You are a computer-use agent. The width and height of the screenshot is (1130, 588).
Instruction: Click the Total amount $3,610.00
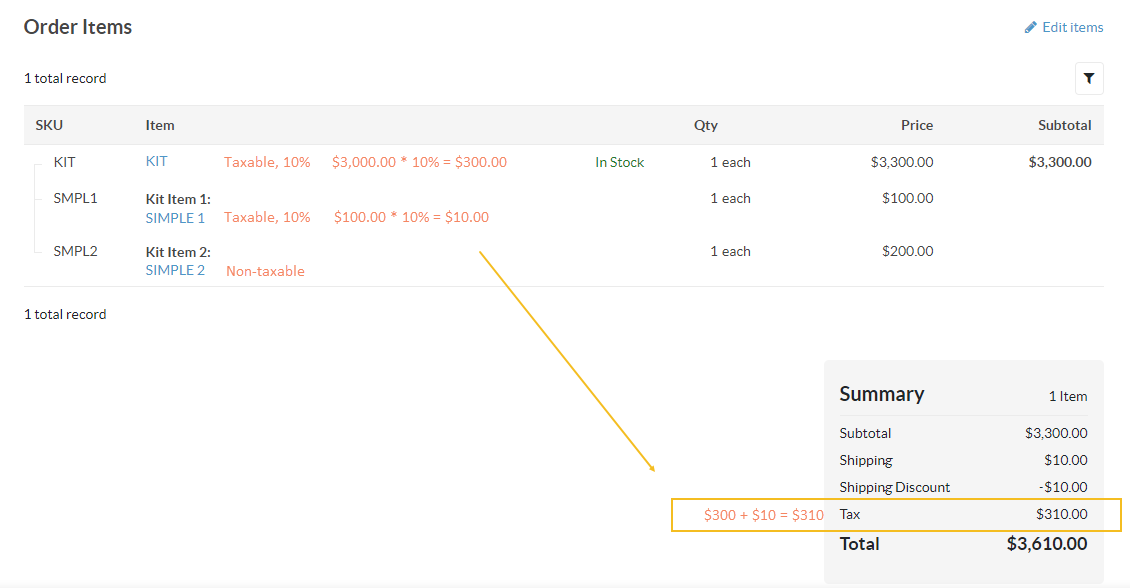[1046, 544]
